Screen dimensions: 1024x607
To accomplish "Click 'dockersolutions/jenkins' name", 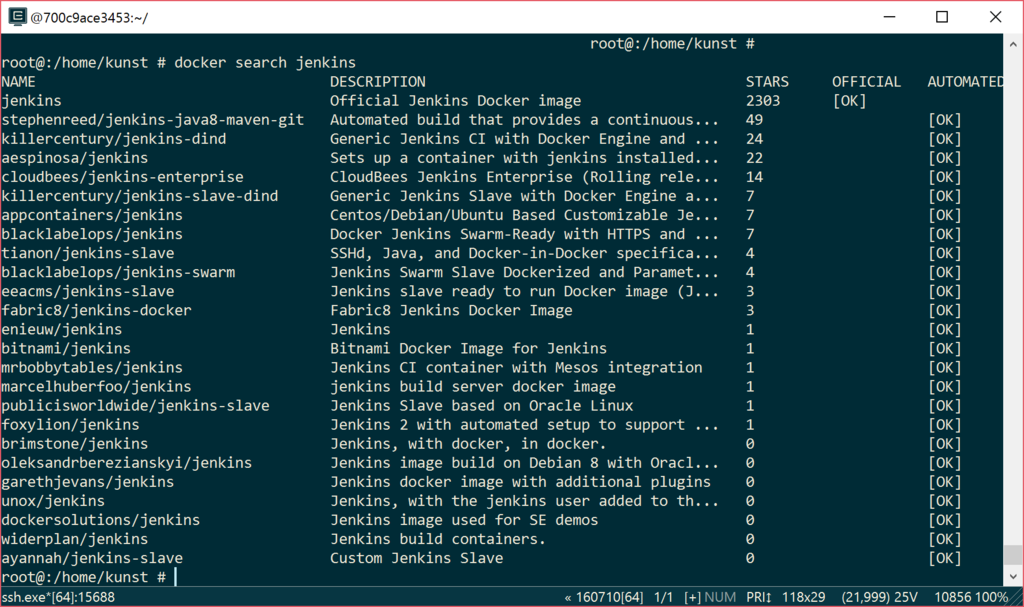I will 101,519.
